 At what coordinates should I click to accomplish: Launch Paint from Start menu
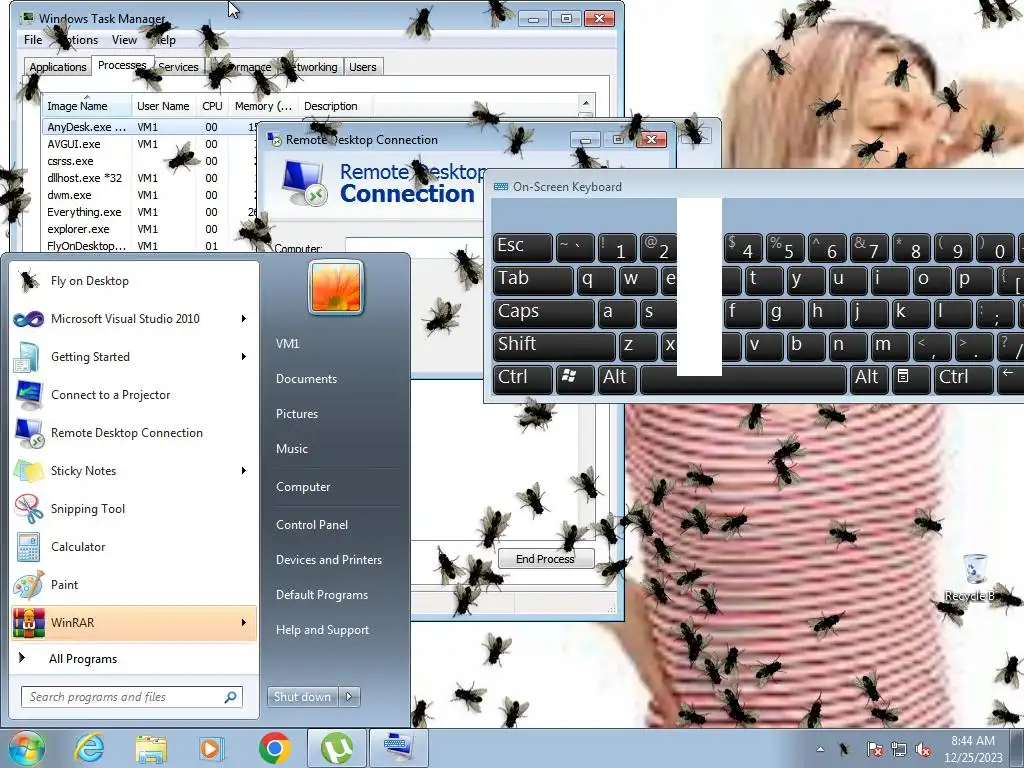134,584
